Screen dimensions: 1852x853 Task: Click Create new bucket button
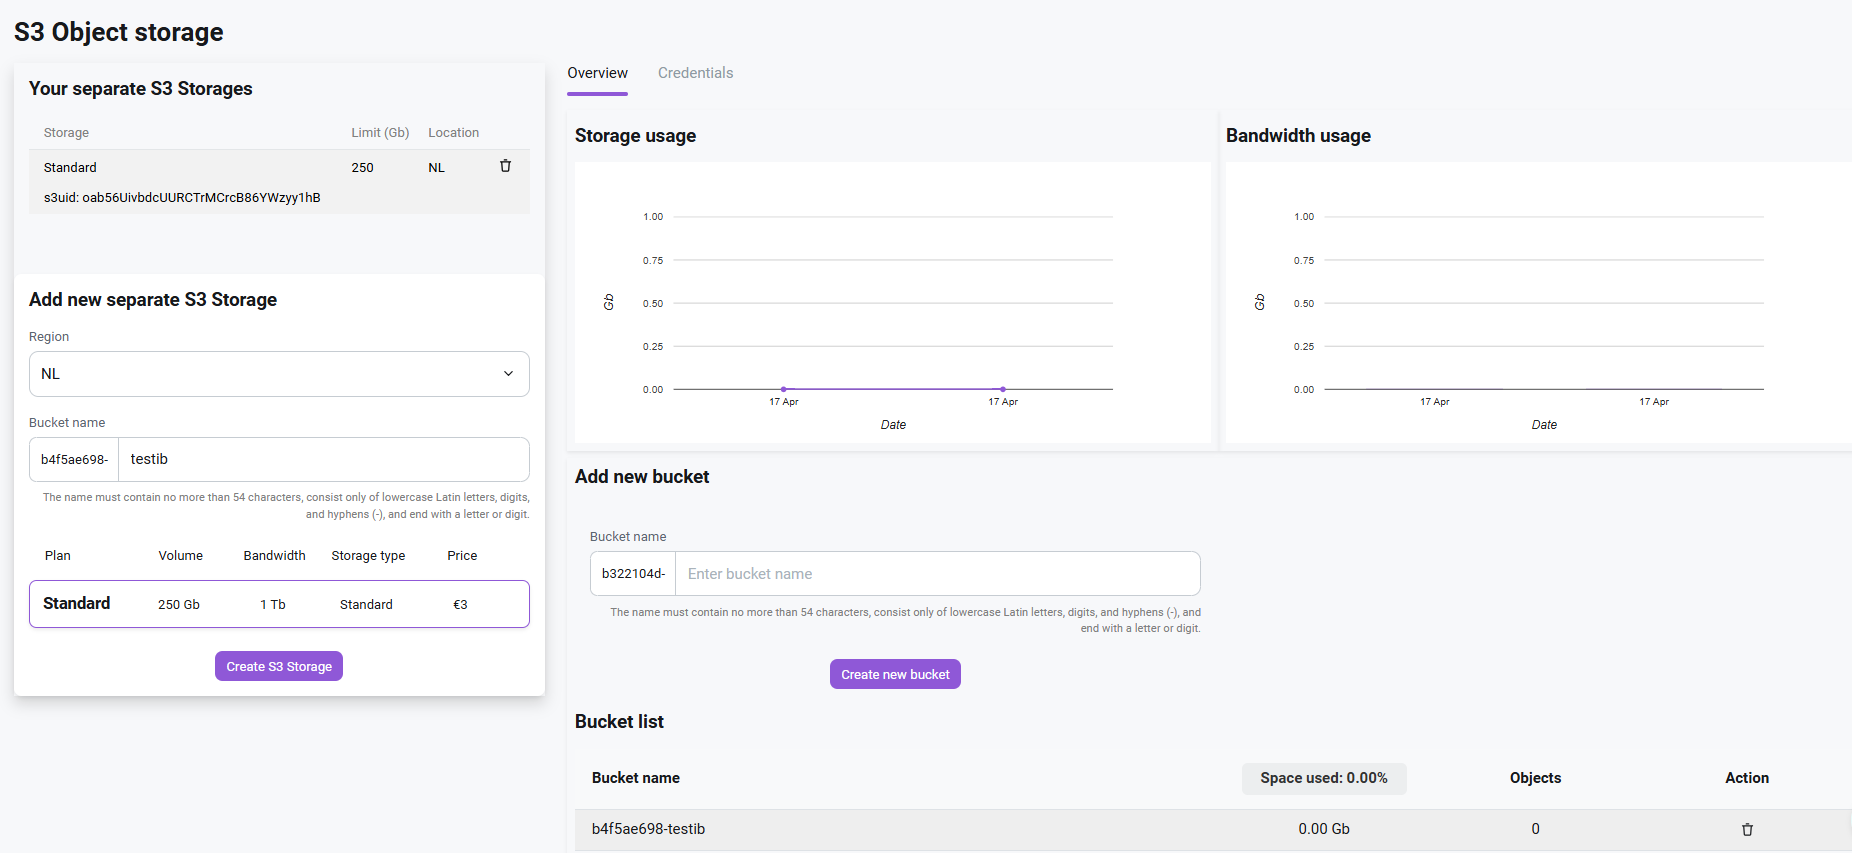pos(895,674)
